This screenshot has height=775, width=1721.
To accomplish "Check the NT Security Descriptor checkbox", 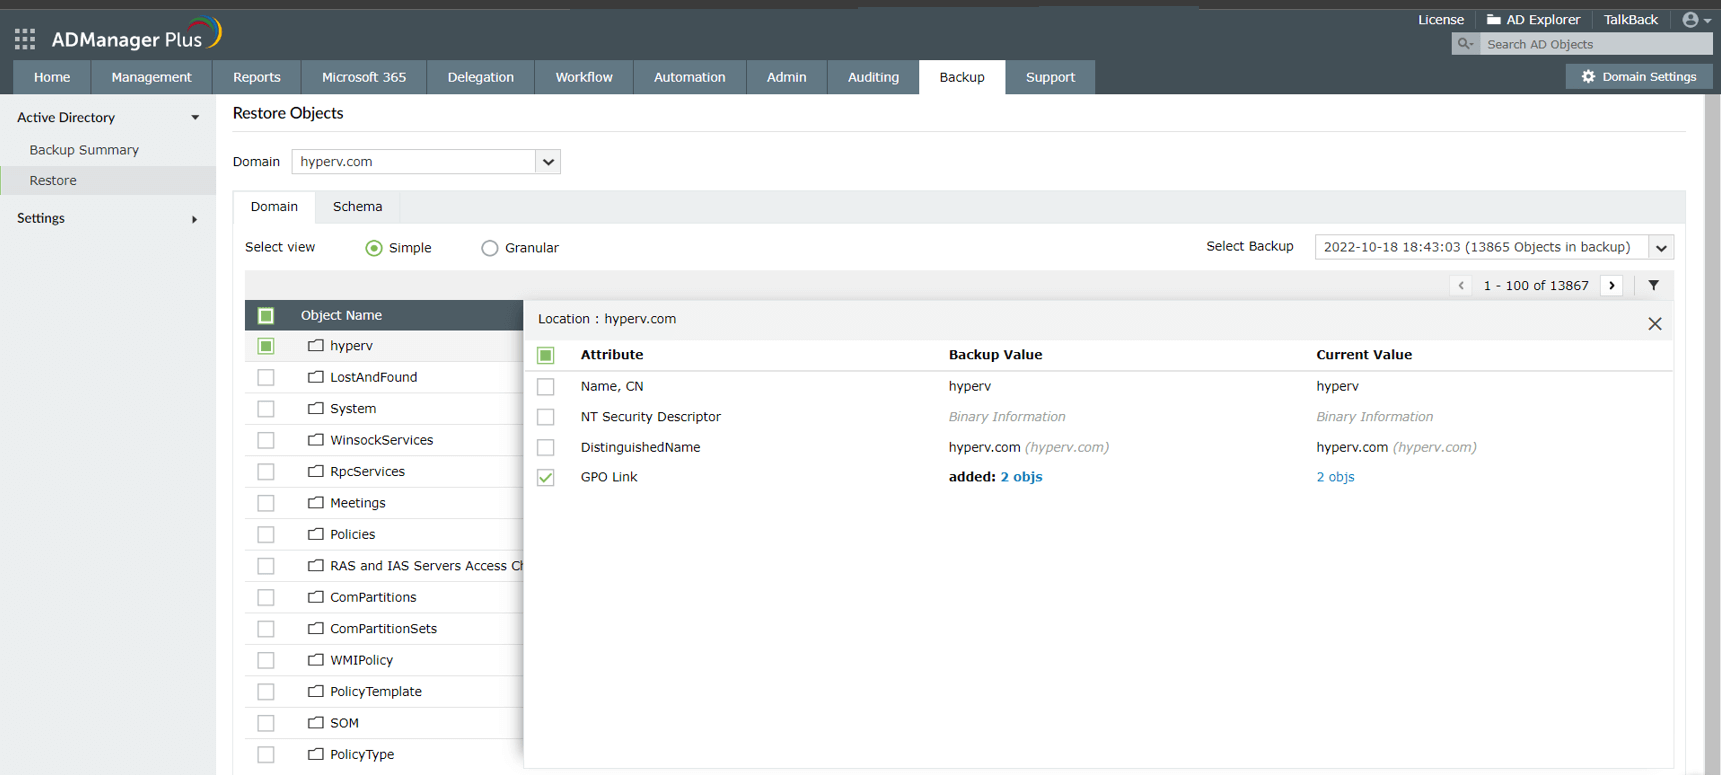I will [x=546, y=417].
